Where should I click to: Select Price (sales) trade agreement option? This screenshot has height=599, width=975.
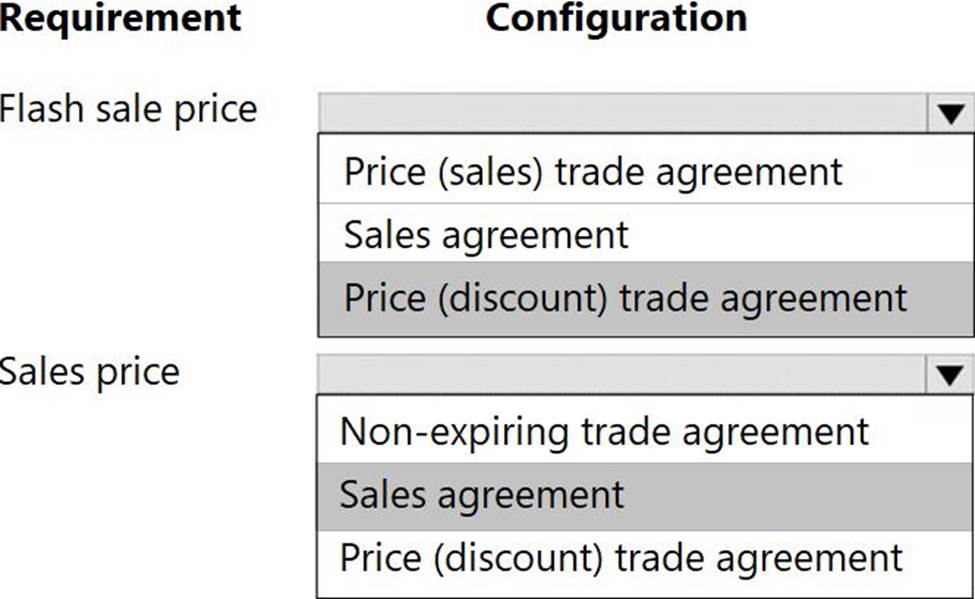[593, 171]
